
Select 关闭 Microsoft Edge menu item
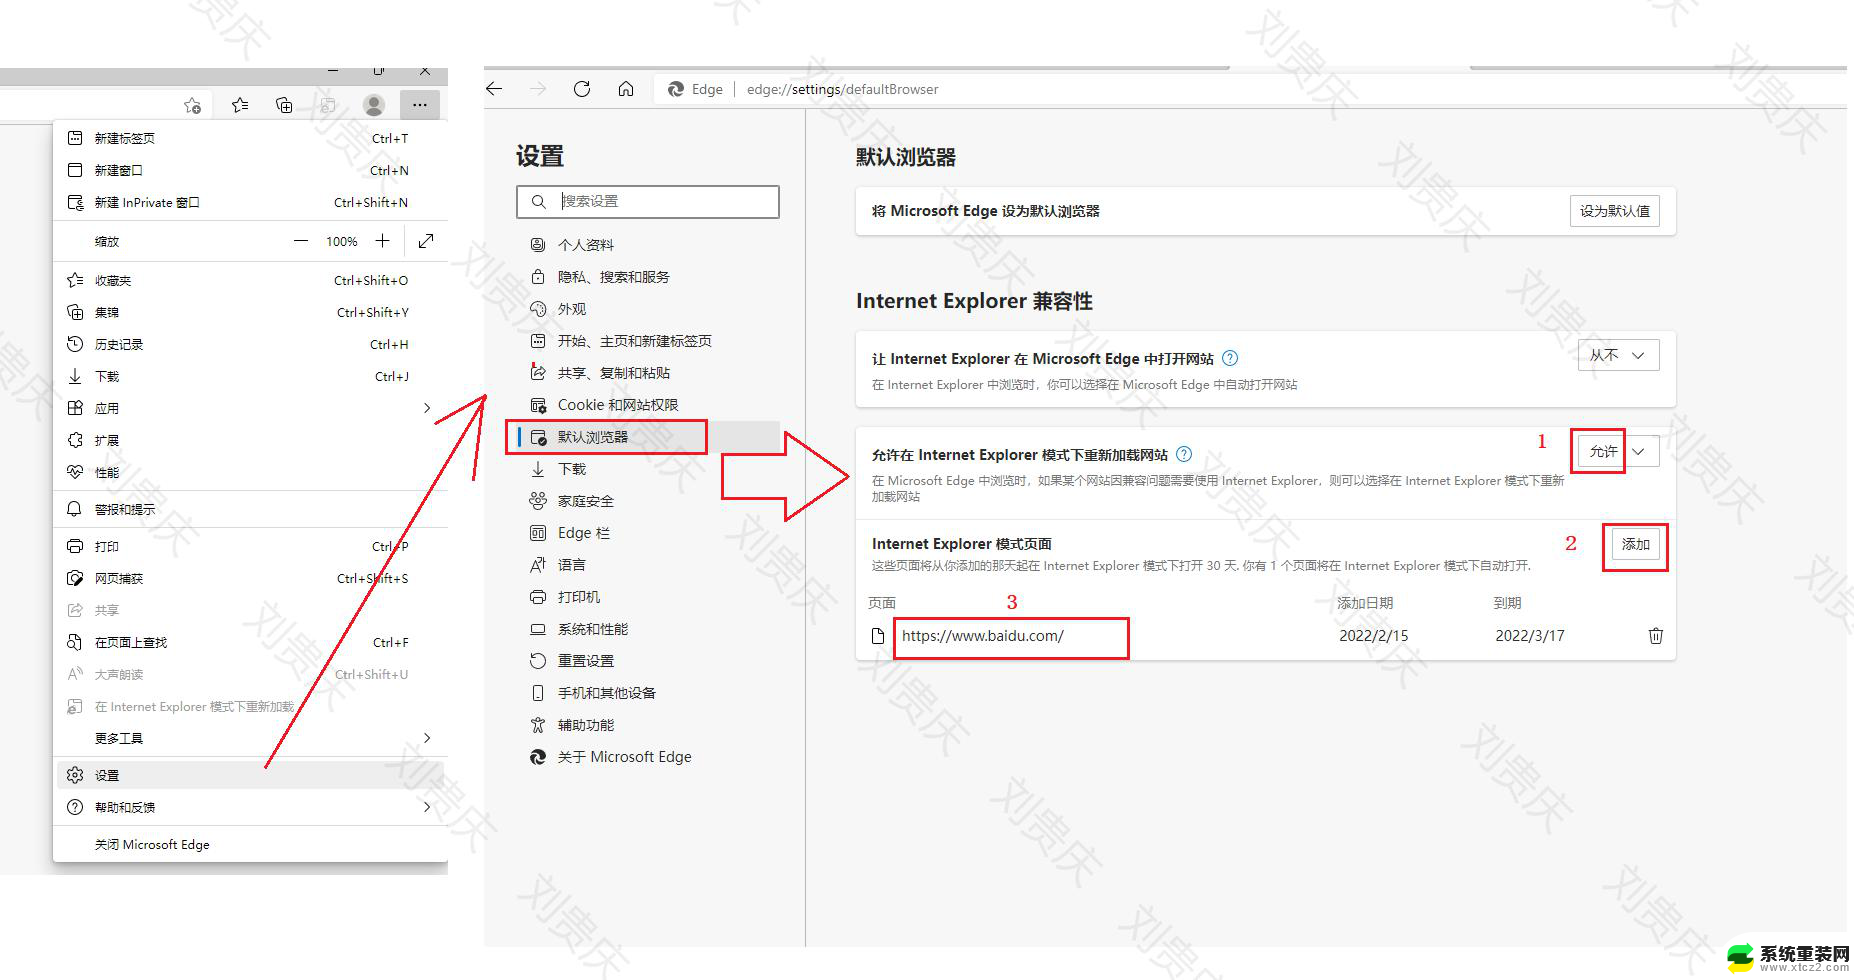[250, 844]
